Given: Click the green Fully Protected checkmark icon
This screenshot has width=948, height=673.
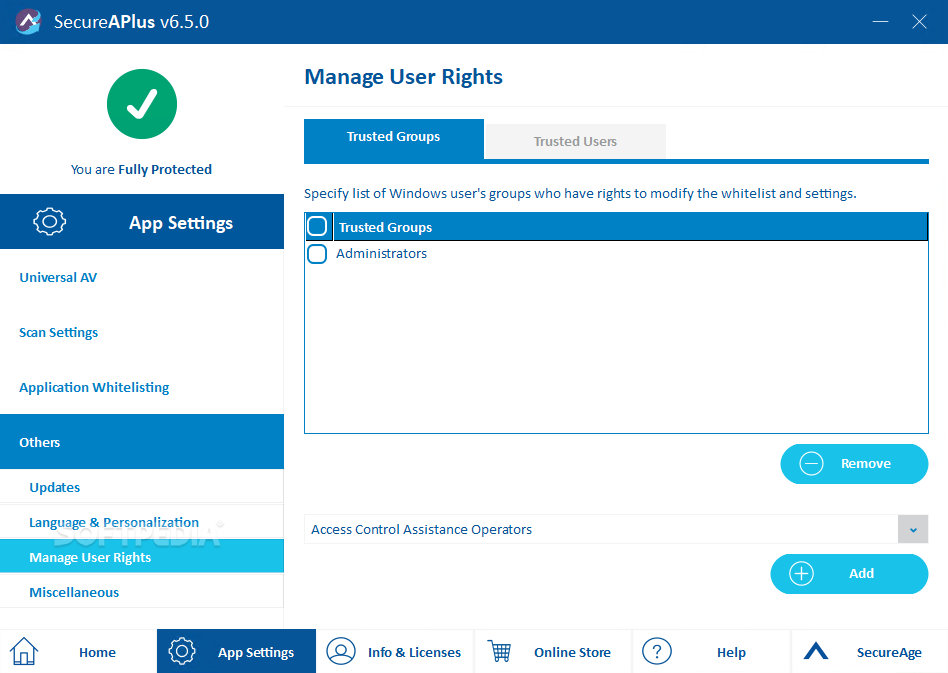Looking at the screenshot, I should pos(142,104).
